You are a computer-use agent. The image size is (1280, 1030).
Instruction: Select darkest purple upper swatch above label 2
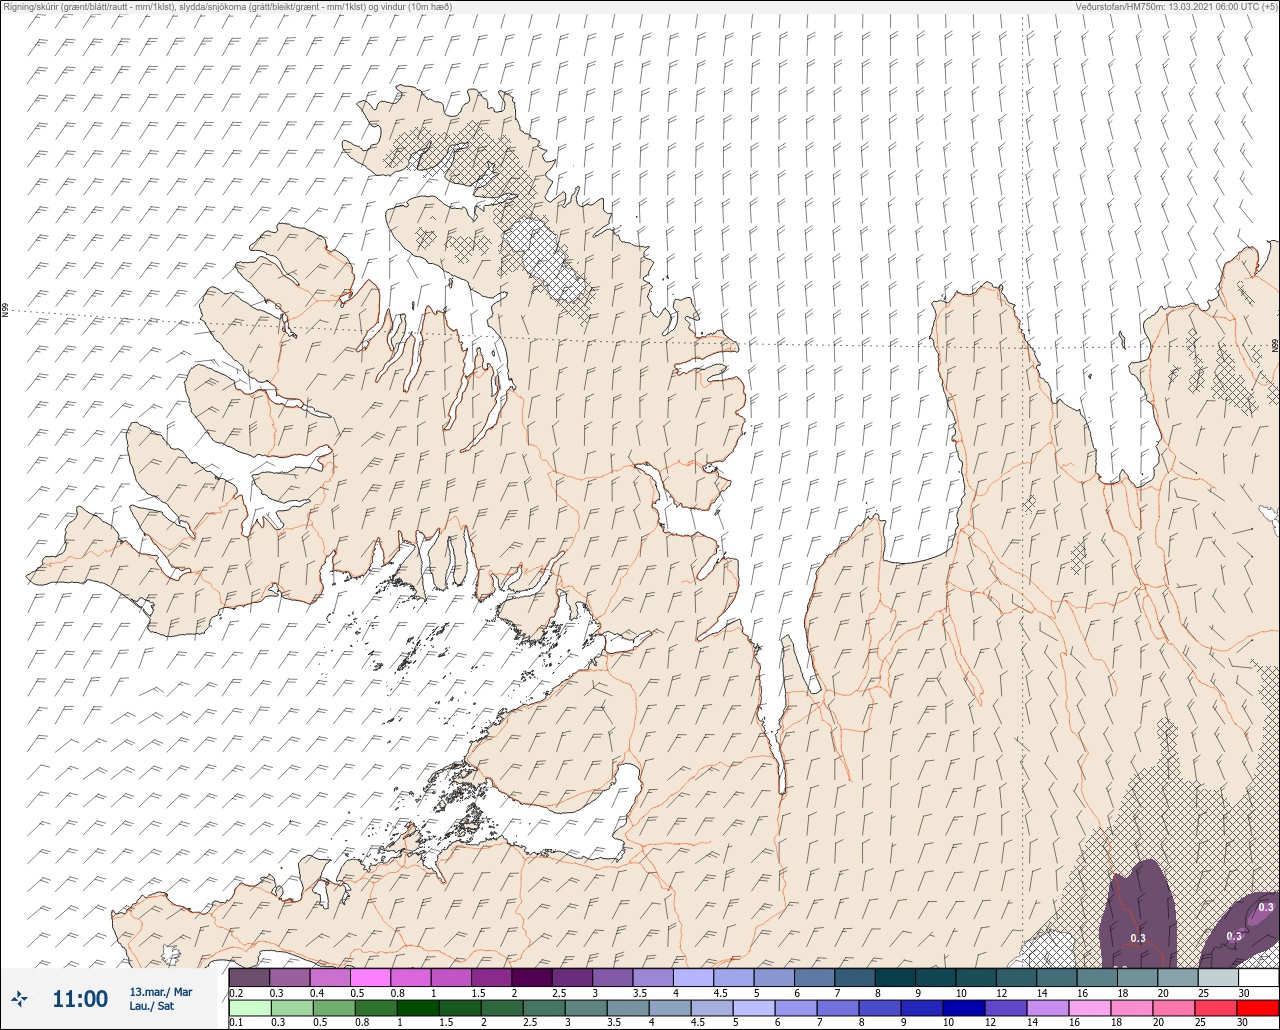[x=531, y=977]
